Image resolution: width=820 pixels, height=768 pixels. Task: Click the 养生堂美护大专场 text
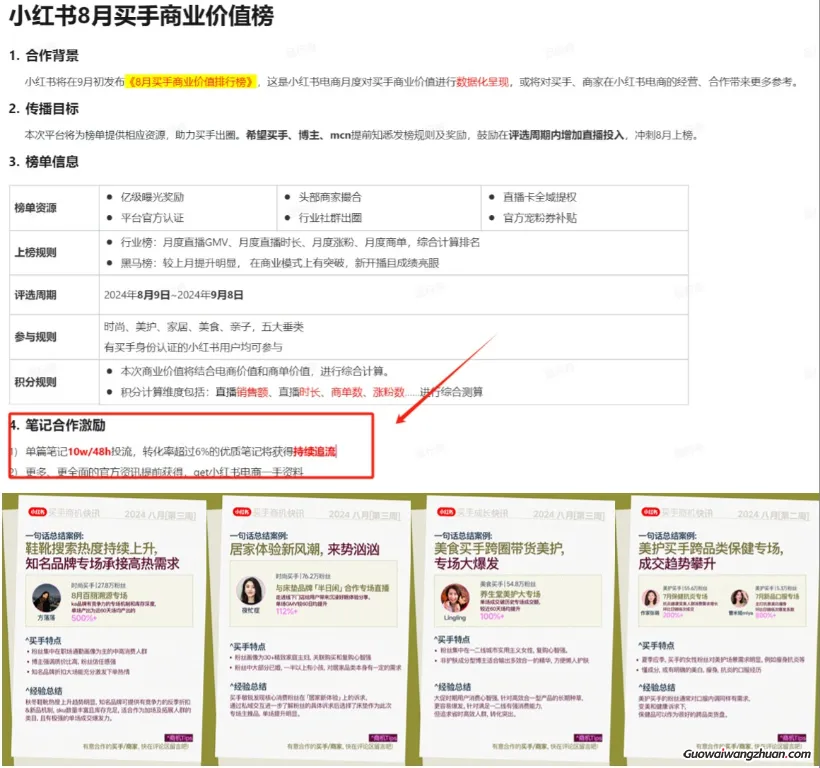510,594
